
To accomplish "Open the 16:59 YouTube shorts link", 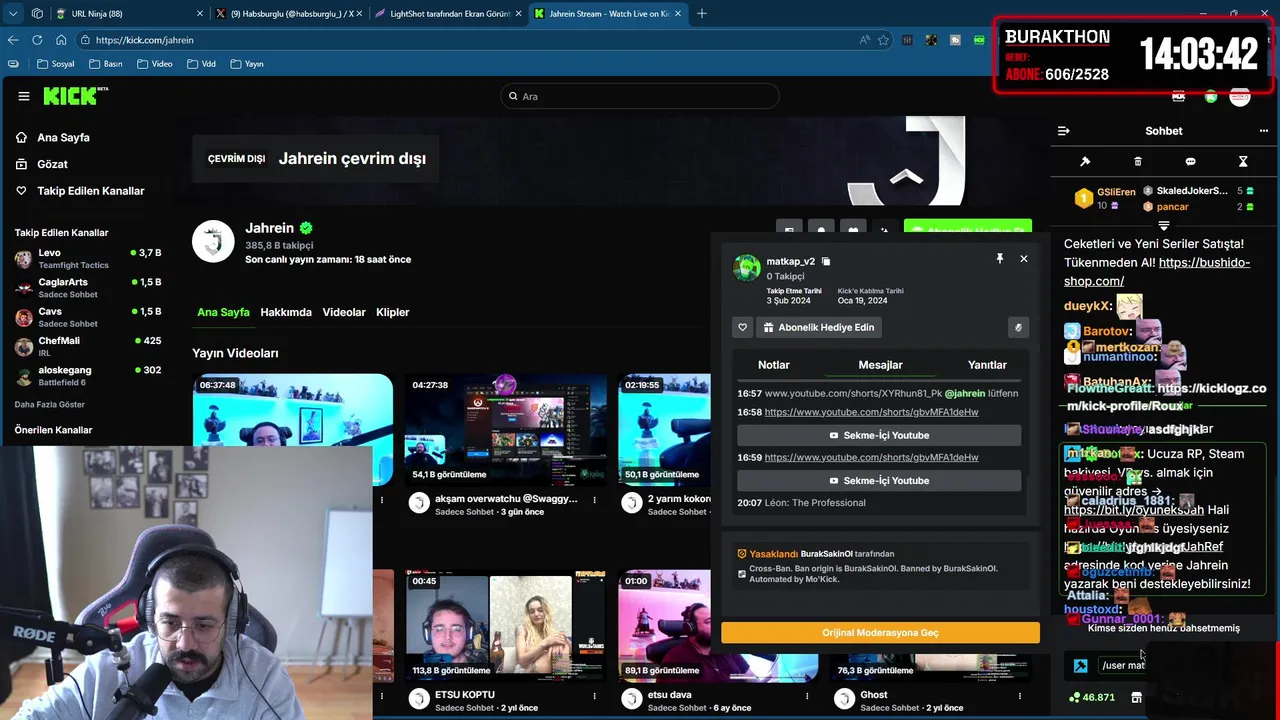I will coord(871,457).
